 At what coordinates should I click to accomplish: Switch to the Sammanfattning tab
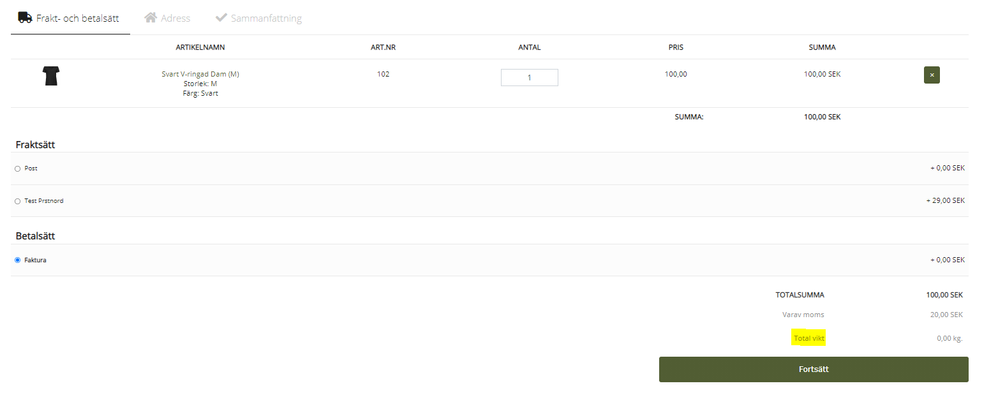(x=266, y=18)
